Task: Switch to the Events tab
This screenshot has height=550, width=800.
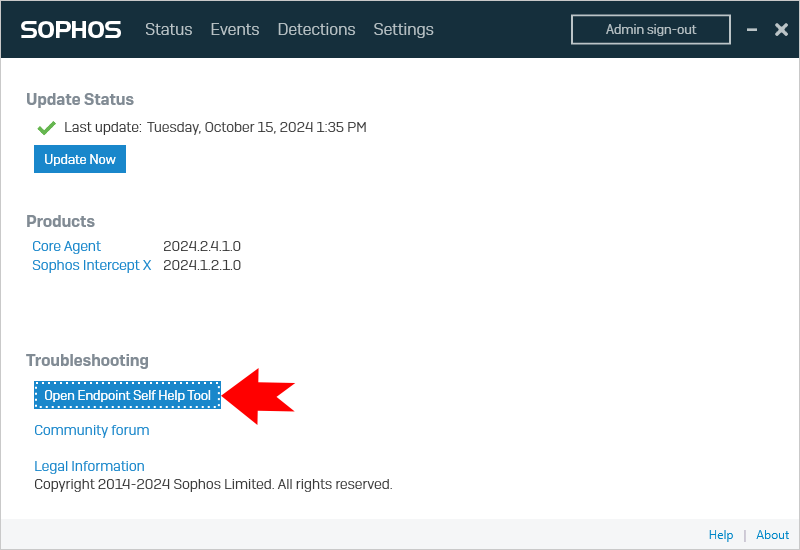Action: coord(235,30)
